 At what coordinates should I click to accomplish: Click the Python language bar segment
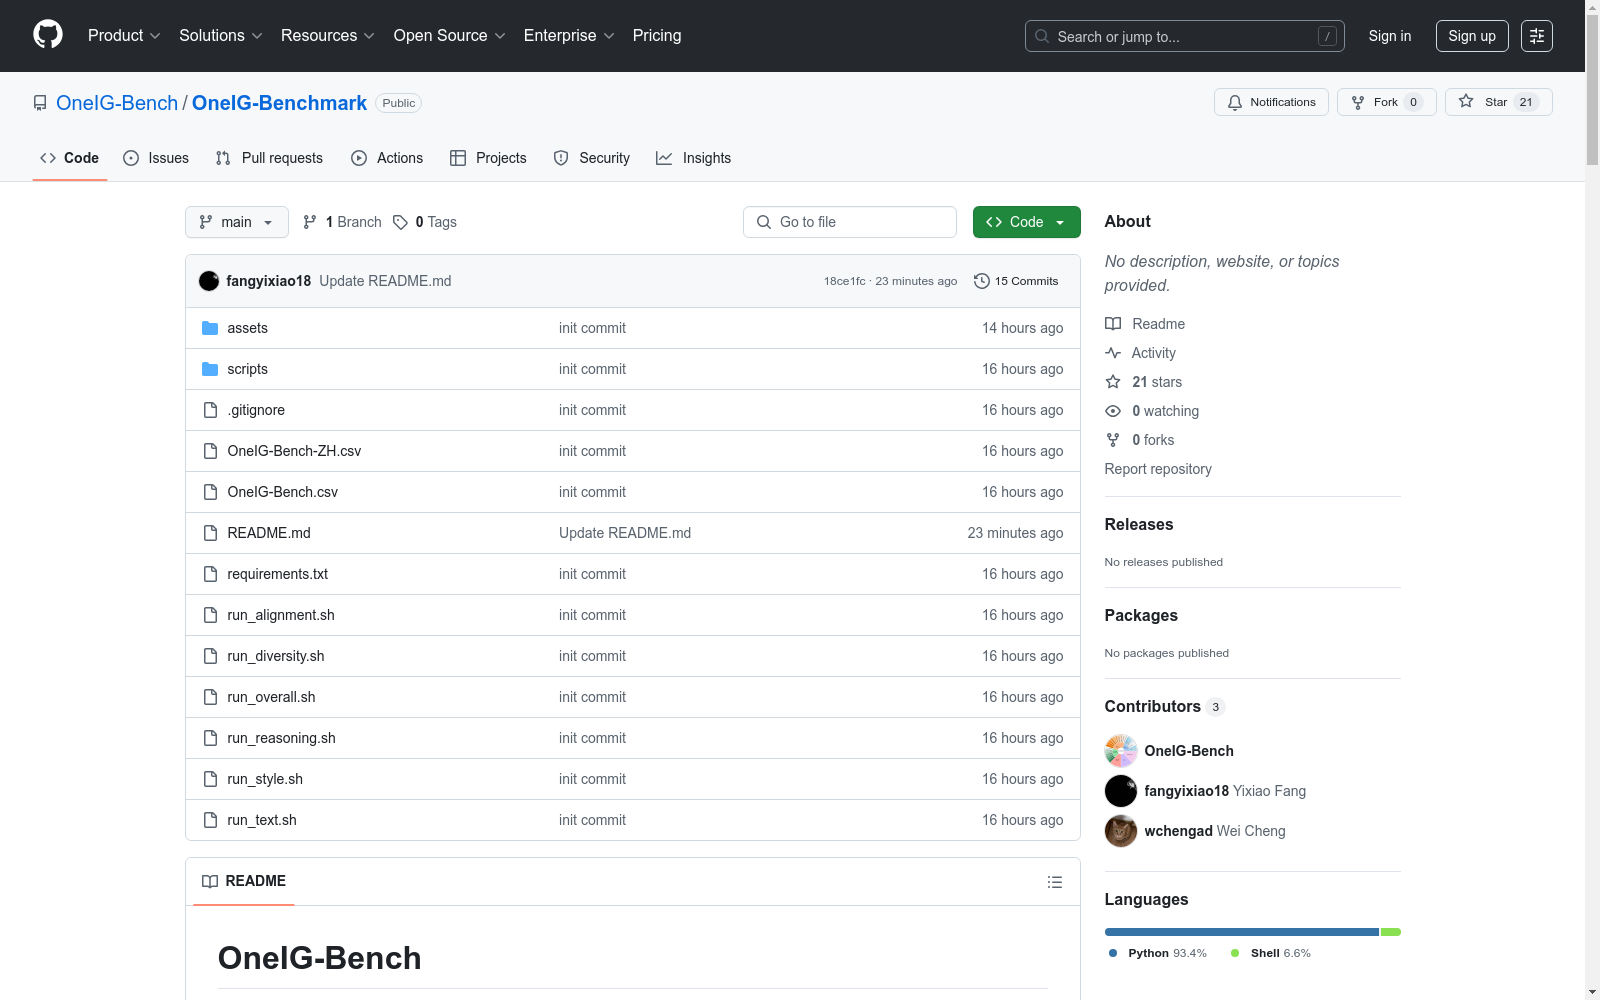pos(1240,932)
